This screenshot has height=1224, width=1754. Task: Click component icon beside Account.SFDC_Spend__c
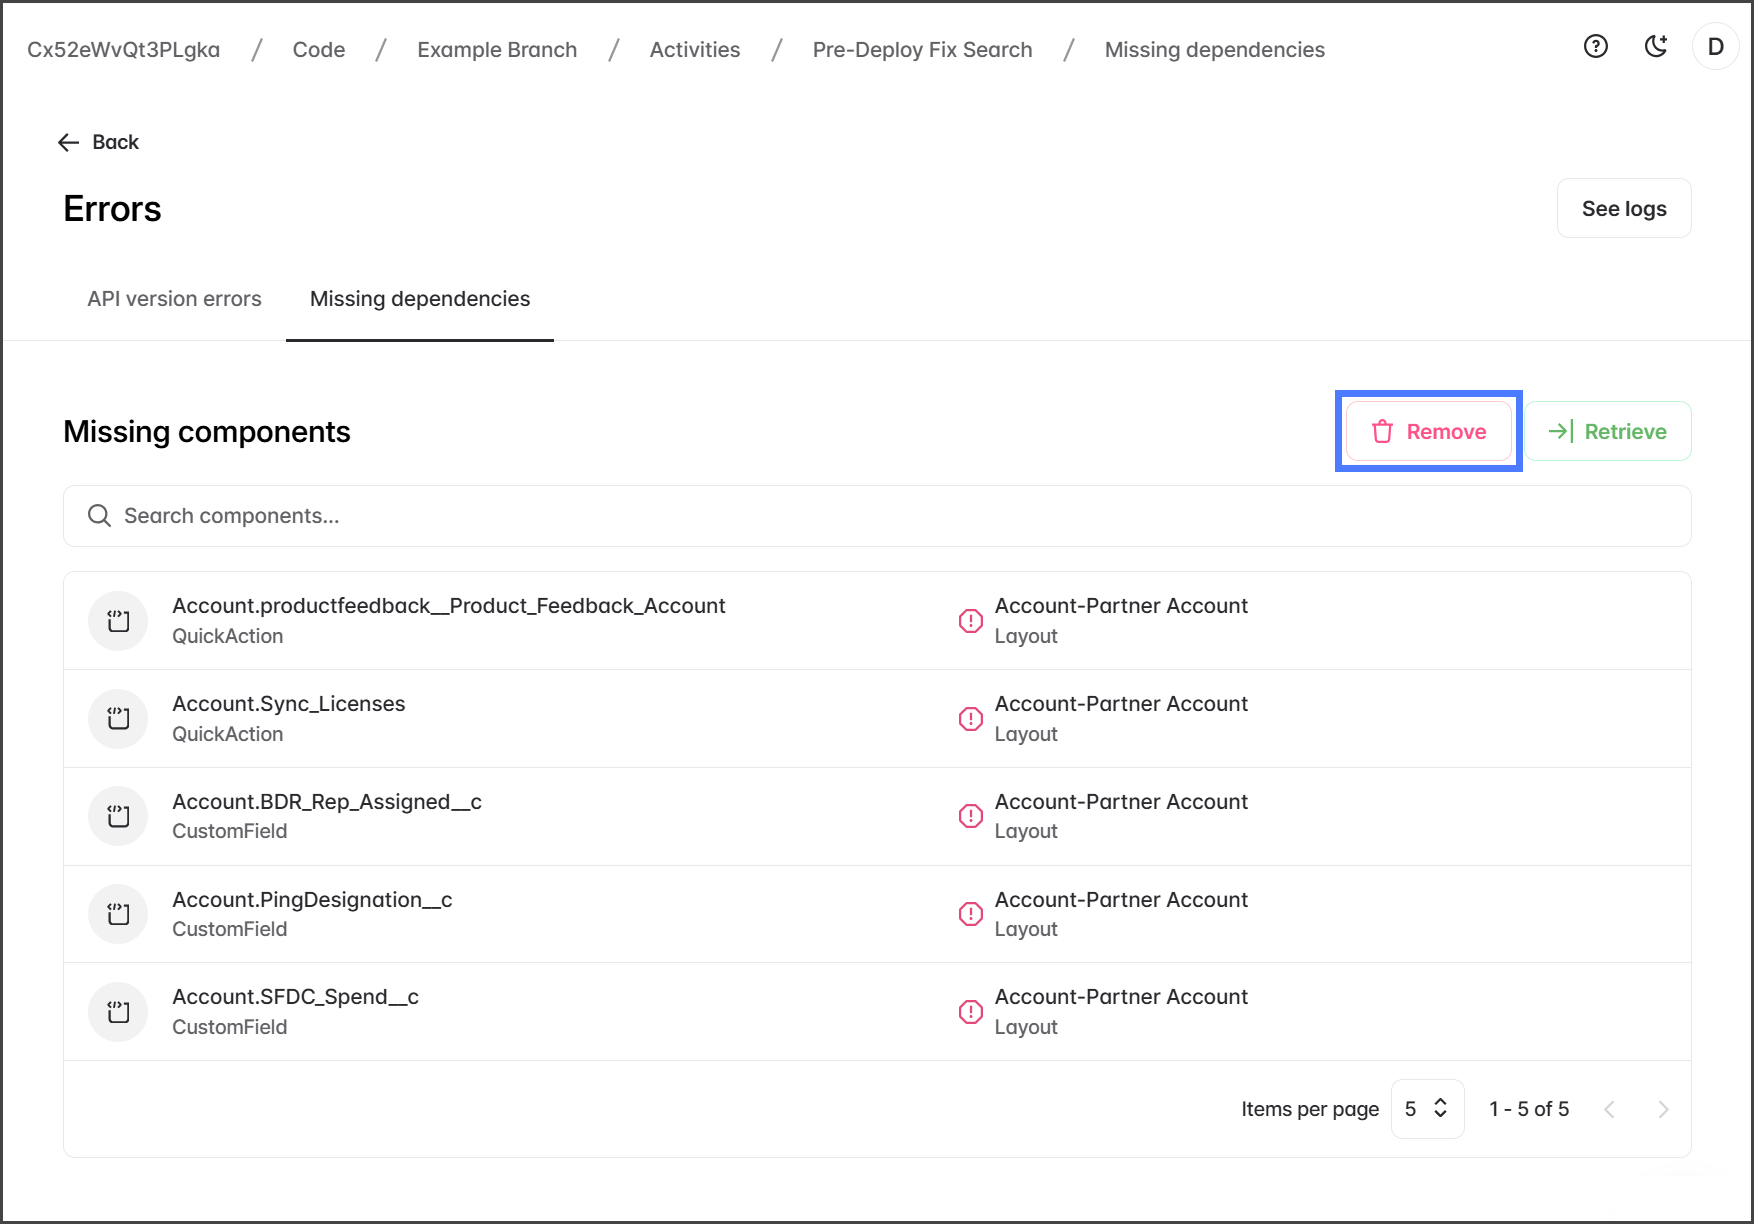pos(118,1012)
